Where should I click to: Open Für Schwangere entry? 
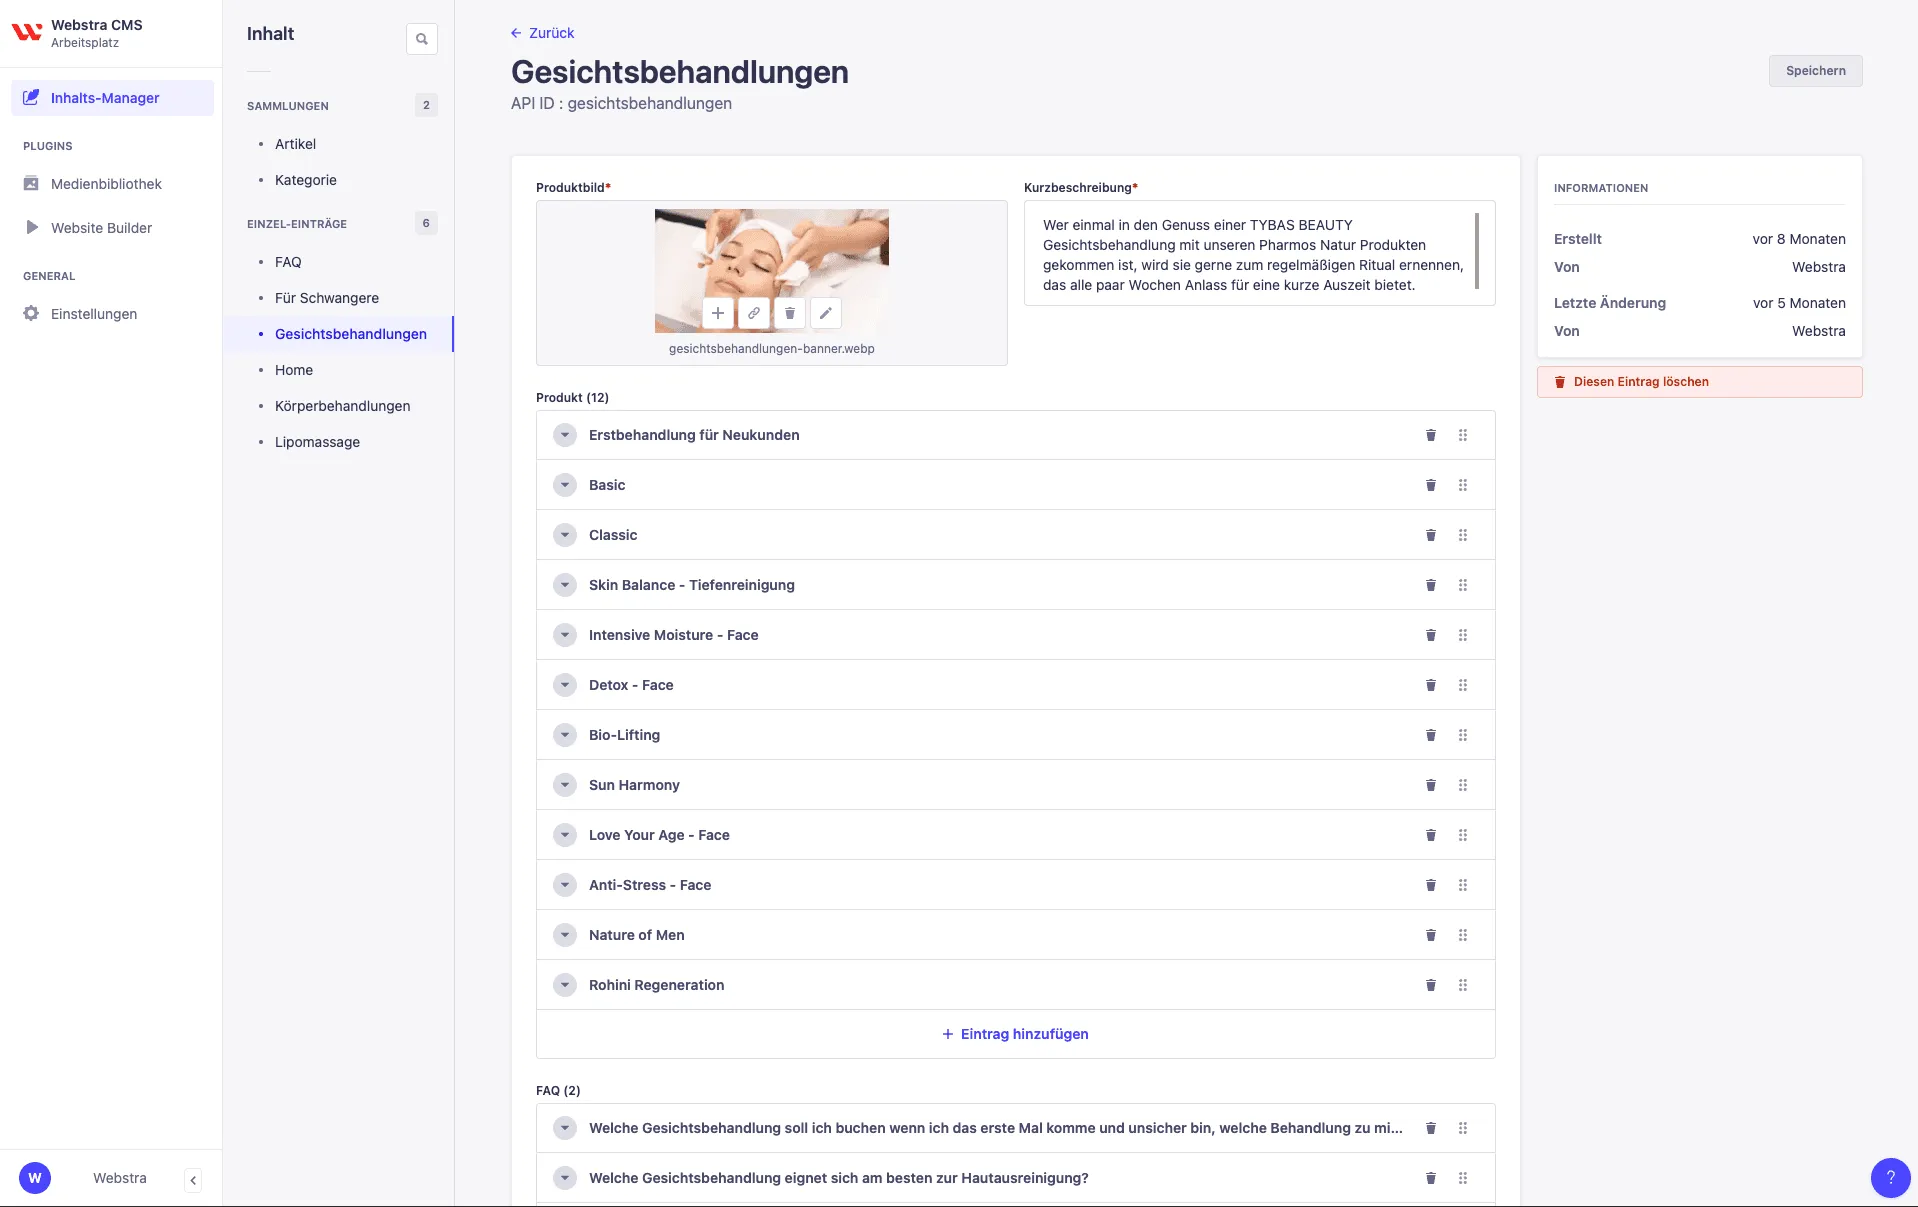point(326,298)
